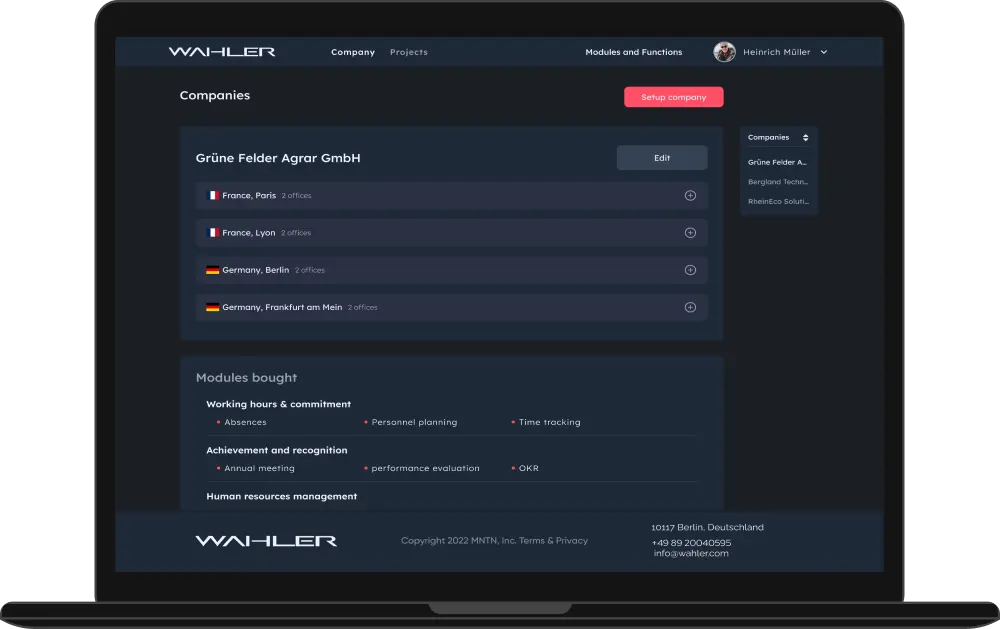The image size is (1000, 629).
Task: Expand Germany, Frankfurt am Main plus icon
Action: 690,307
